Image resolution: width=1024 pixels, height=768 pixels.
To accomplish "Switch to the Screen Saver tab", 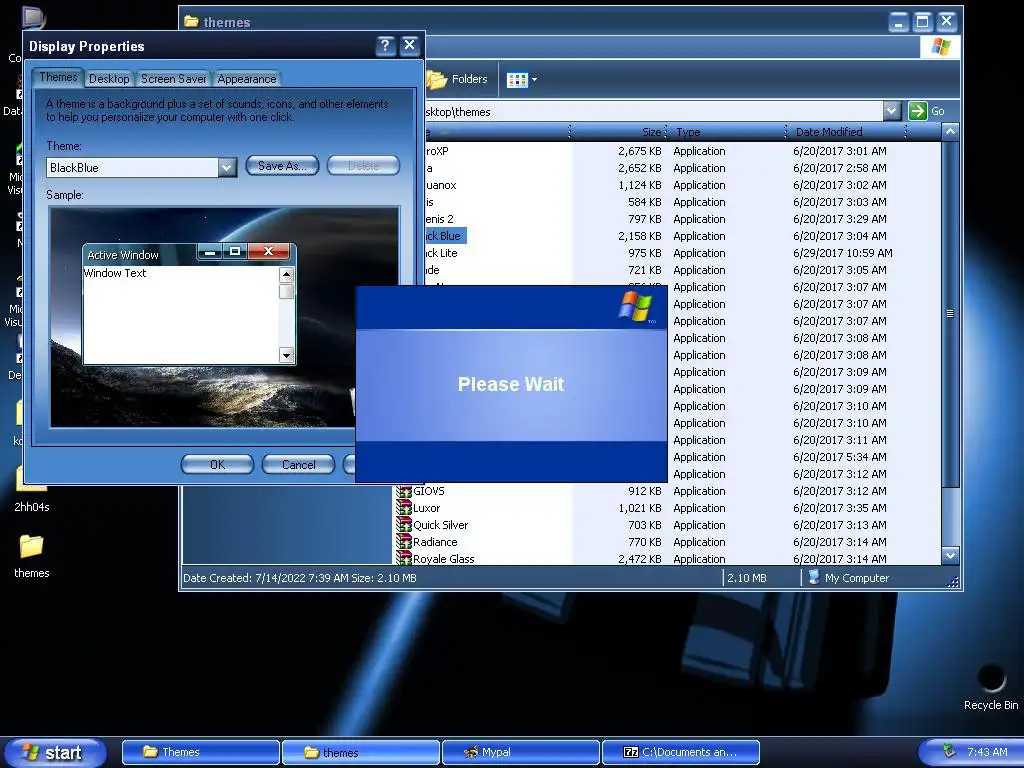I will click(x=173, y=79).
